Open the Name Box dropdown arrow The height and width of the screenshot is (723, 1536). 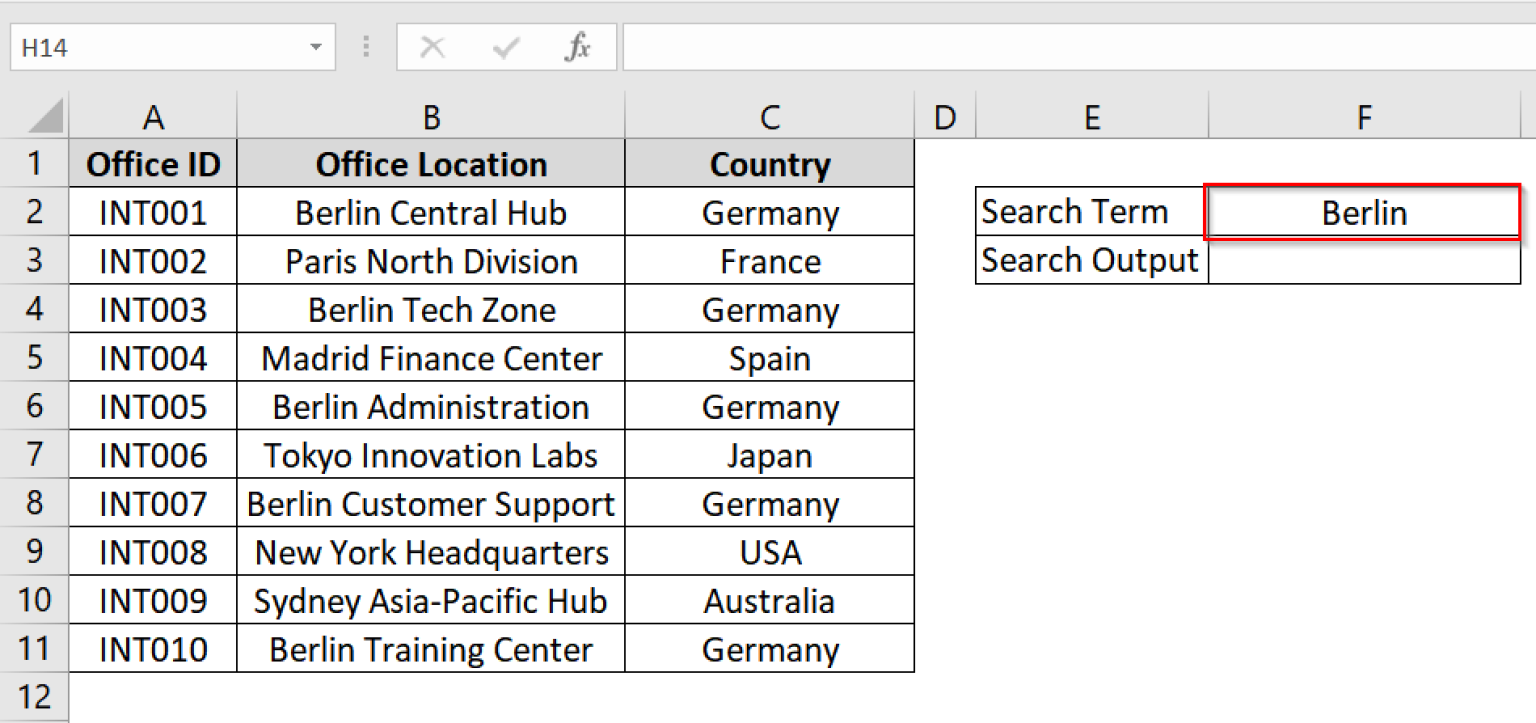tap(316, 46)
